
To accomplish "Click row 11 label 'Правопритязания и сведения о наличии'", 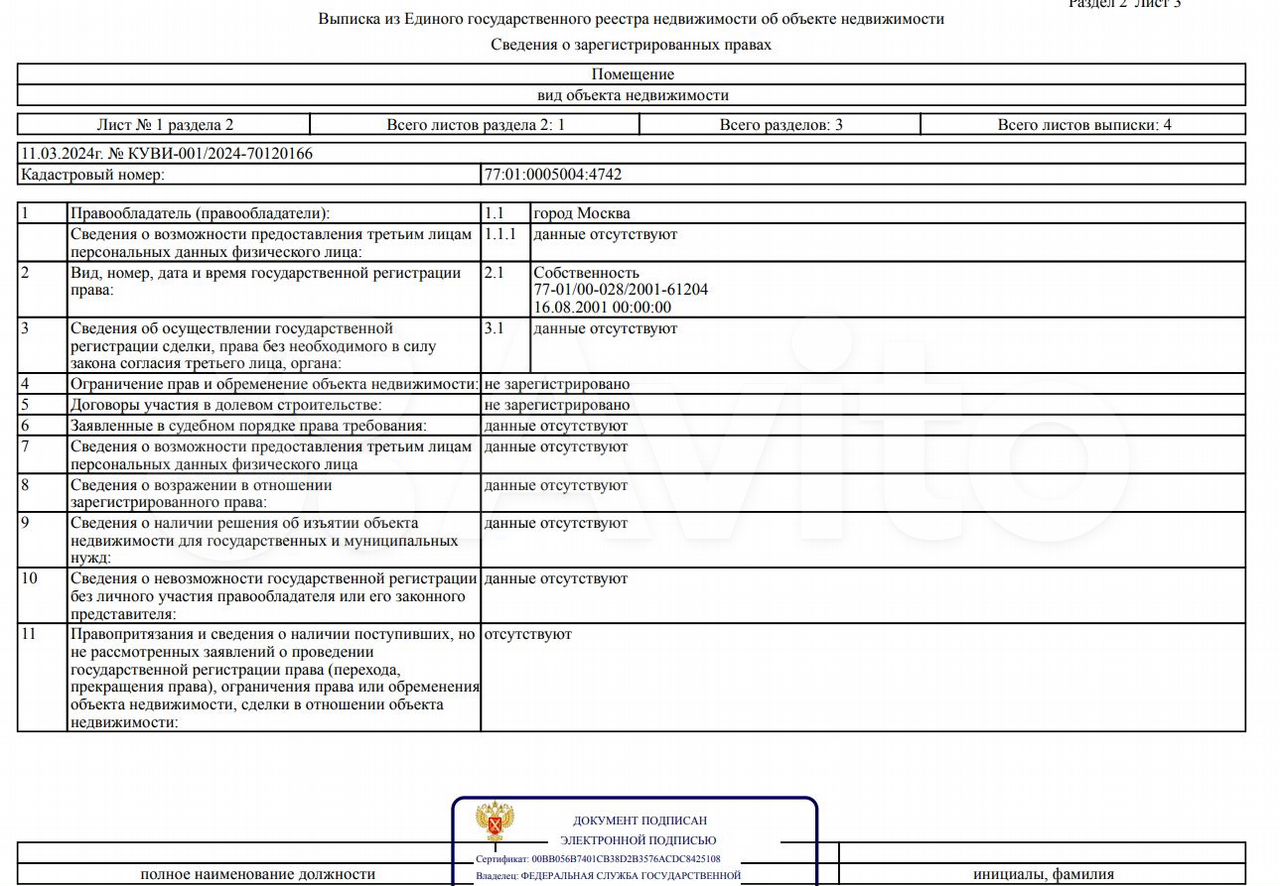I will tap(275, 679).
